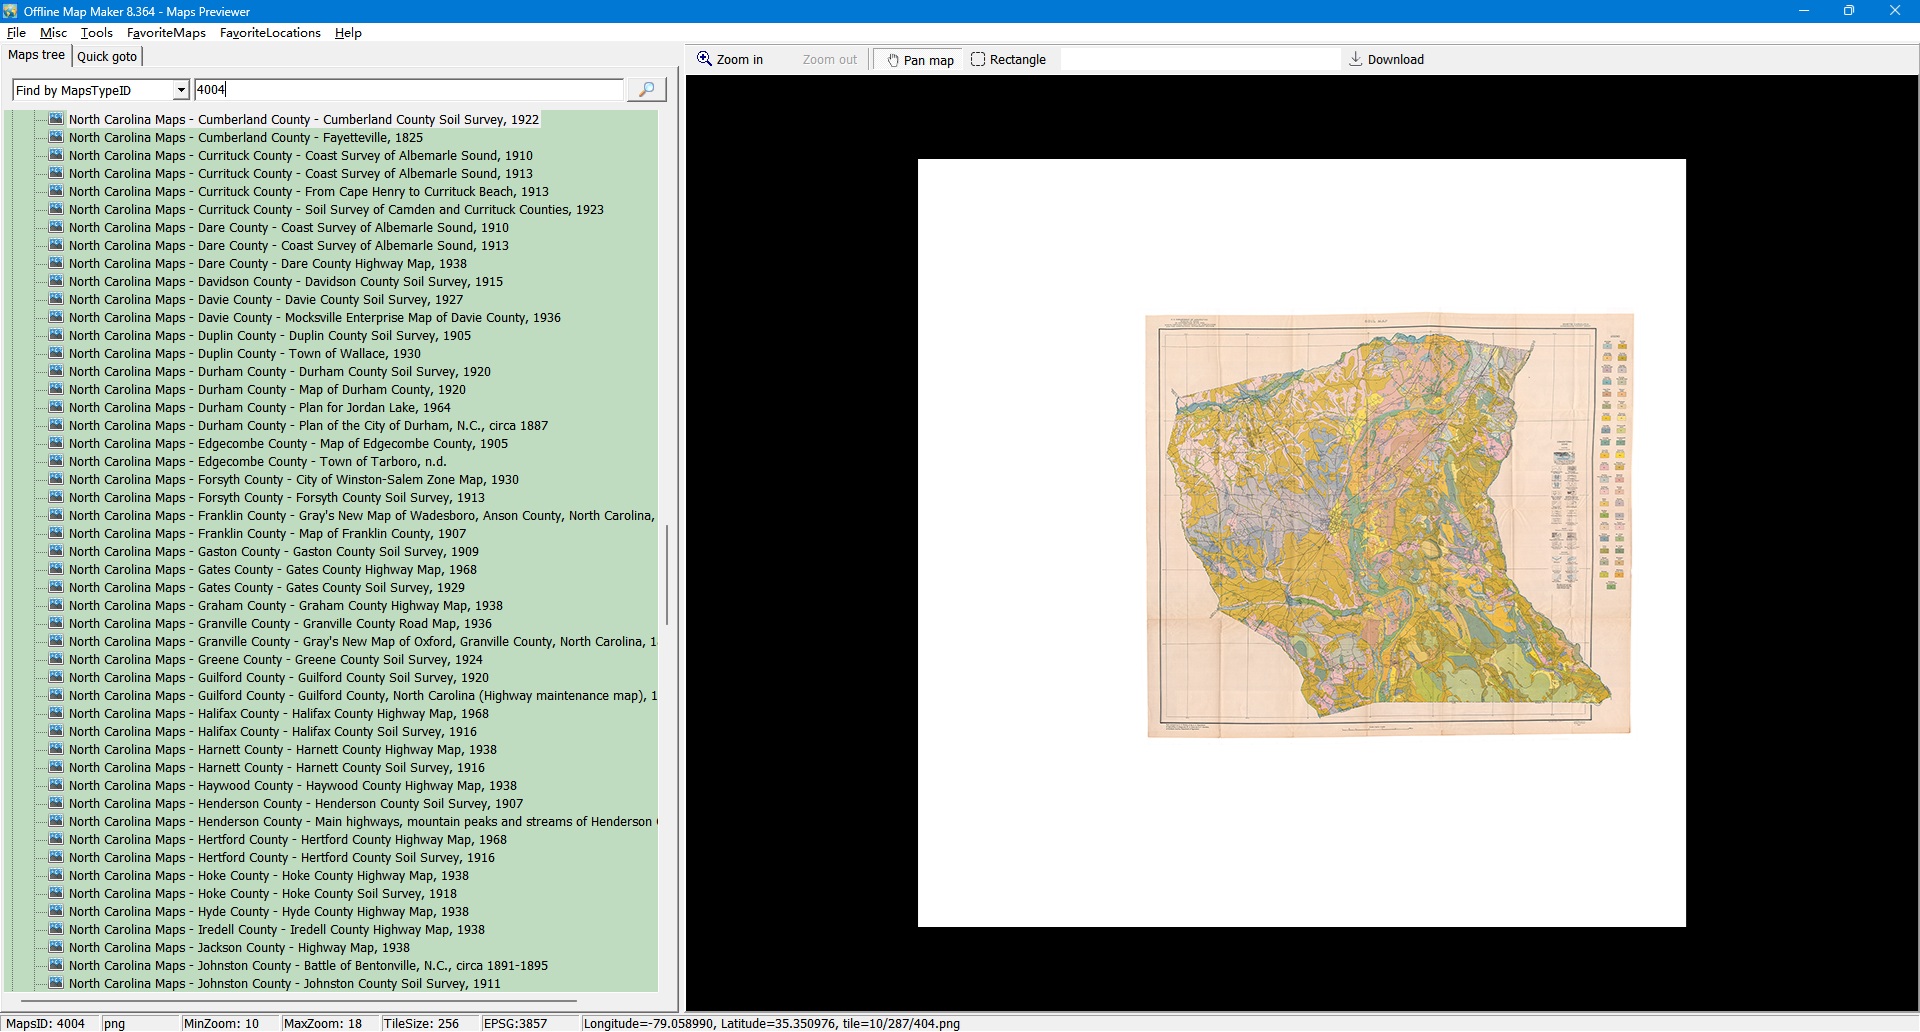
Task: Select the Maps tree tab
Action: pos(37,55)
